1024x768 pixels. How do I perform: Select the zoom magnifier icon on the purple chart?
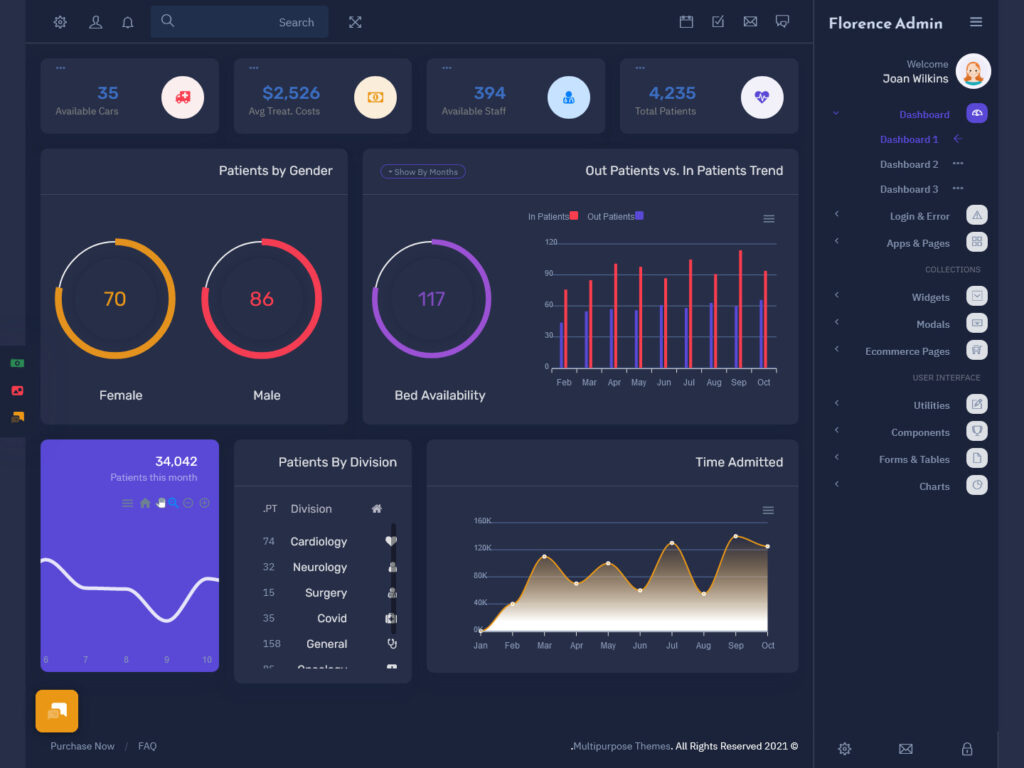174,503
